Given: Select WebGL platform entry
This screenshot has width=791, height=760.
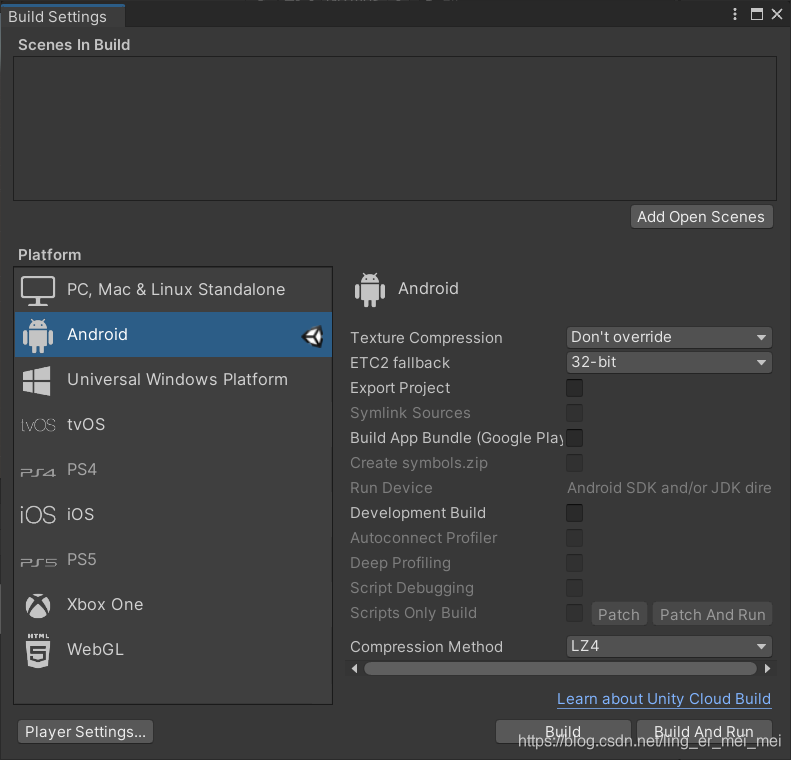Looking at the screenshot, I should click(x=173, y=649).
